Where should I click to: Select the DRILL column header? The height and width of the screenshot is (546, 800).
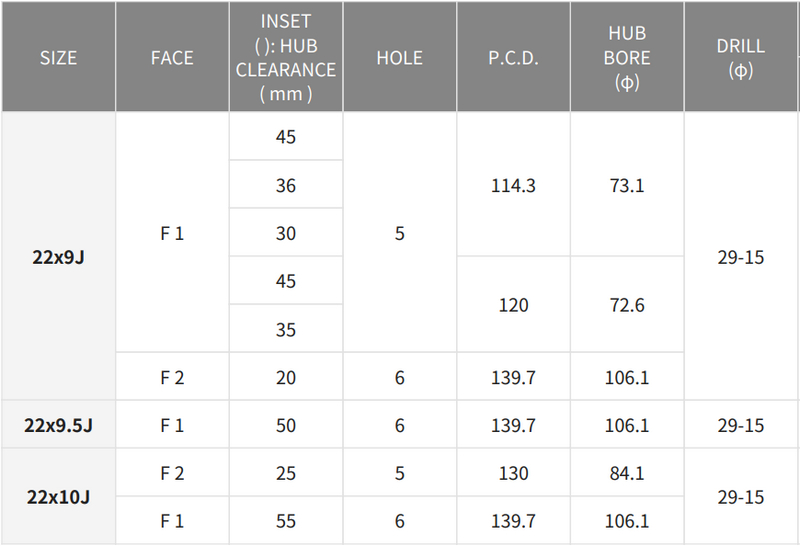click(741, 57)
